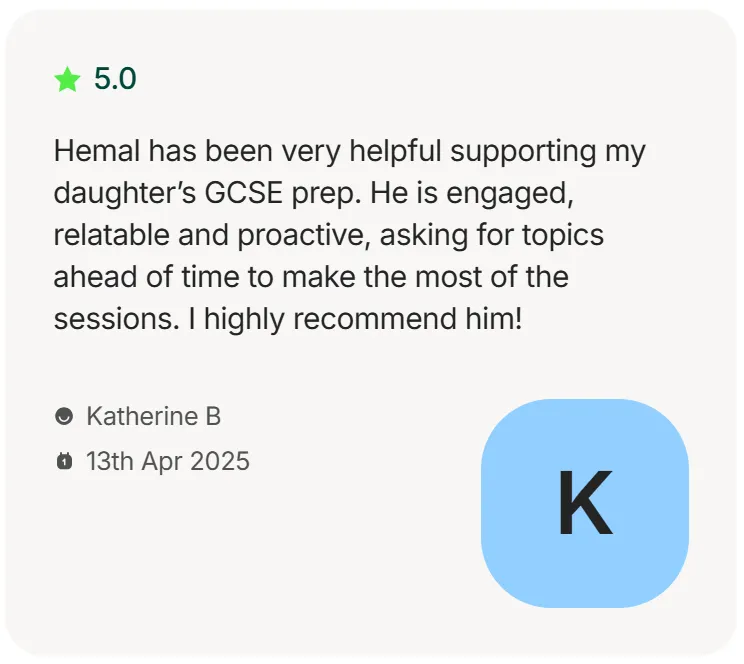This screenshot has height=664, width=744.
Task: Click the calendar icon beside the date
Action: (x=64, y=461)
